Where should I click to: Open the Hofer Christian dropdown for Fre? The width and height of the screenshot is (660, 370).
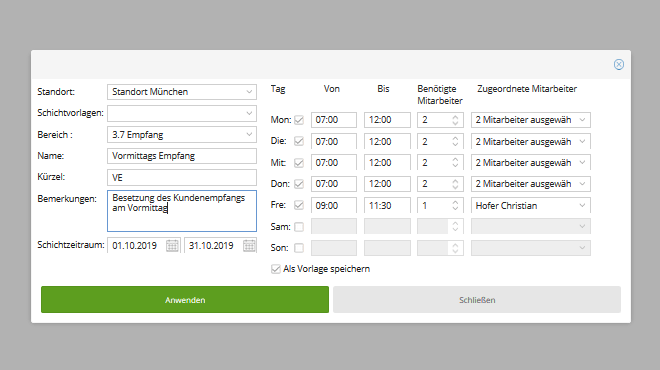point(530,205)
